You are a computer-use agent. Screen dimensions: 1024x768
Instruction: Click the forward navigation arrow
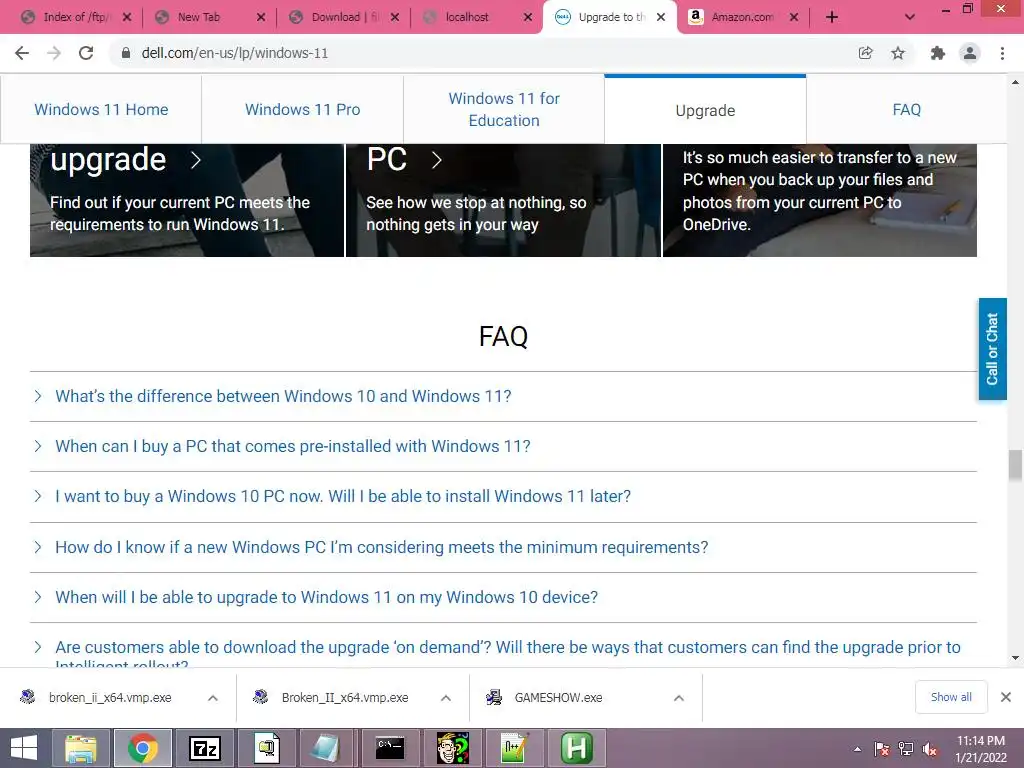pos(54,53)
